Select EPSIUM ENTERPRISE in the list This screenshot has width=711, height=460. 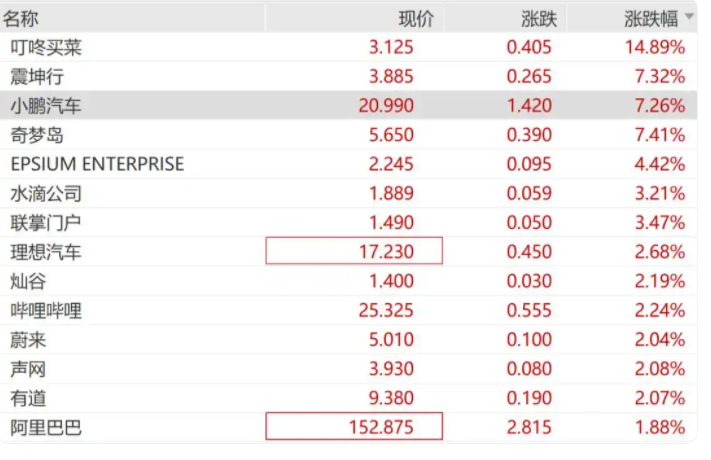click(97, 164)
